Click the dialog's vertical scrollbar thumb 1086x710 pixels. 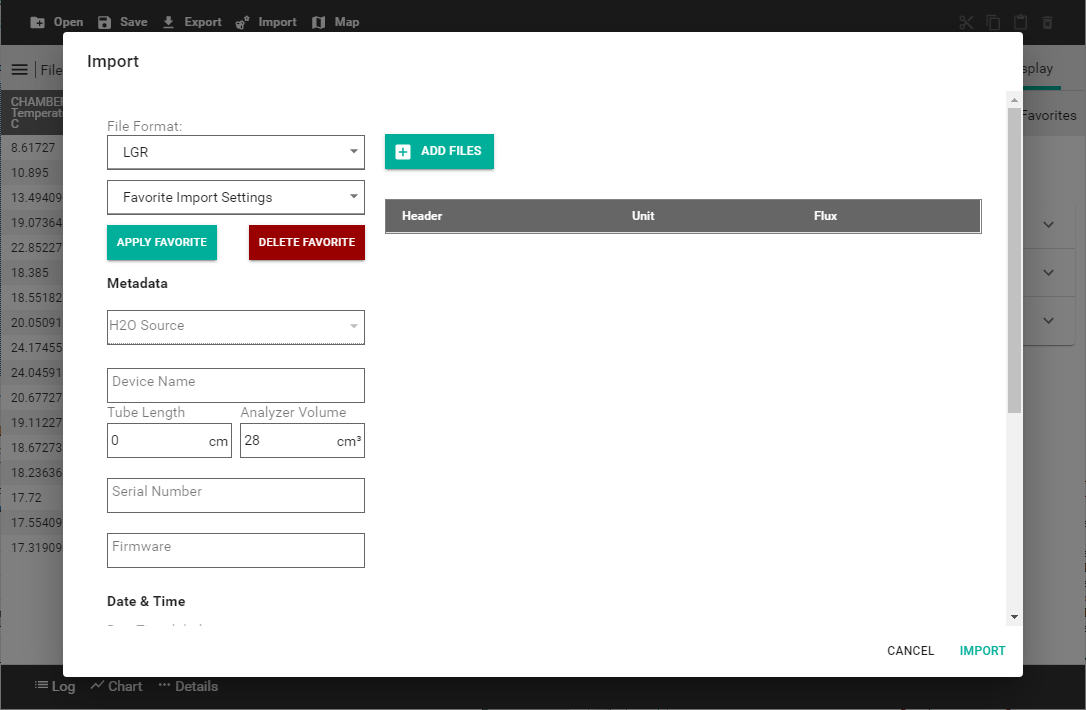(x=1014, y=260)
